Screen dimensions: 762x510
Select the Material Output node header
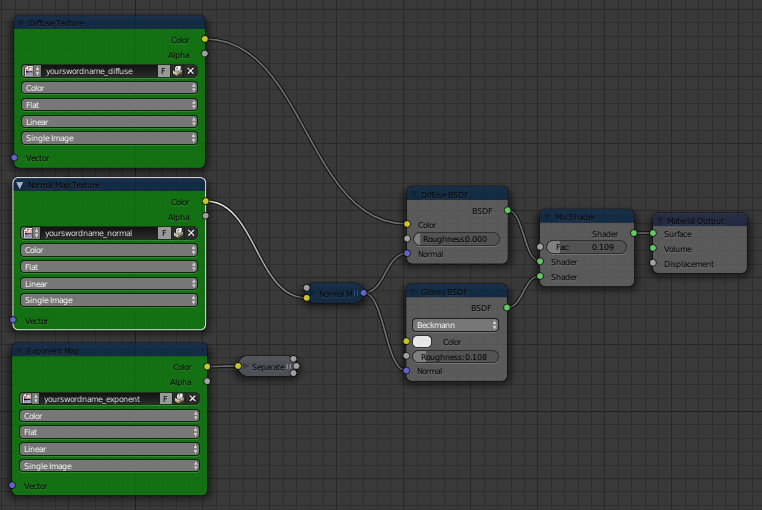click(x=699, y=220)
